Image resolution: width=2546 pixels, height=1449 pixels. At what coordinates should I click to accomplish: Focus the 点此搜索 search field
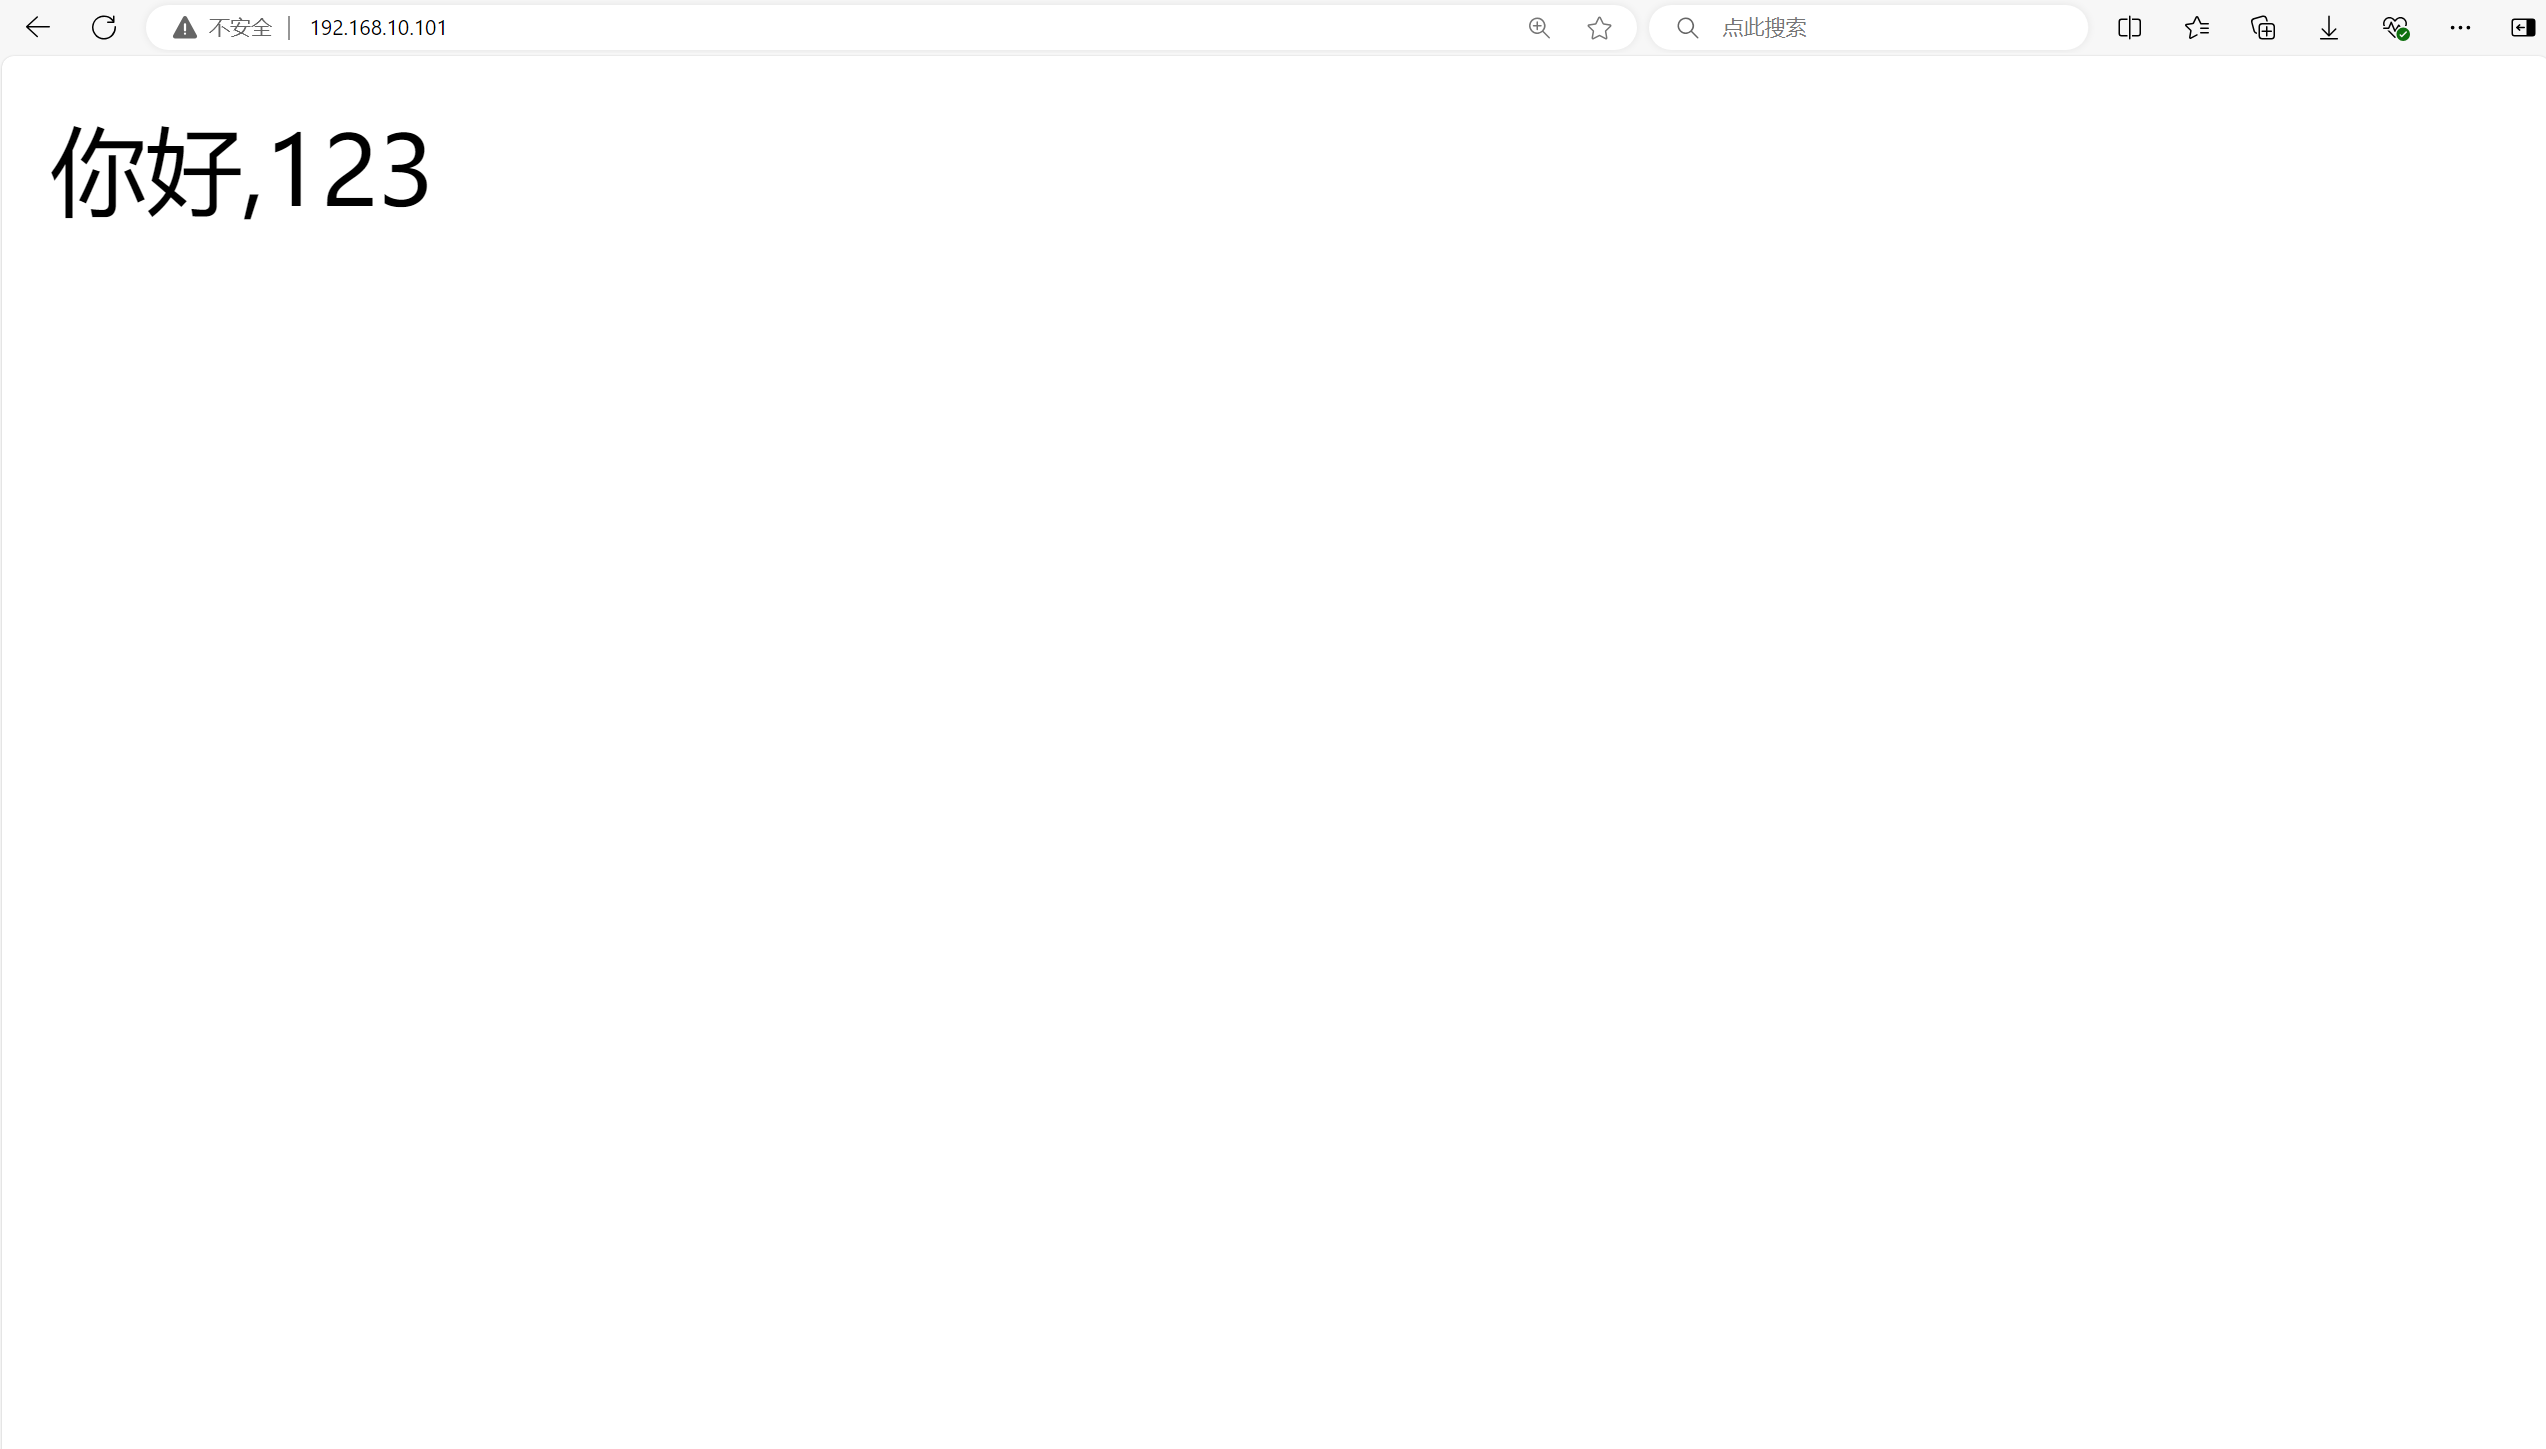(1880, 28)
